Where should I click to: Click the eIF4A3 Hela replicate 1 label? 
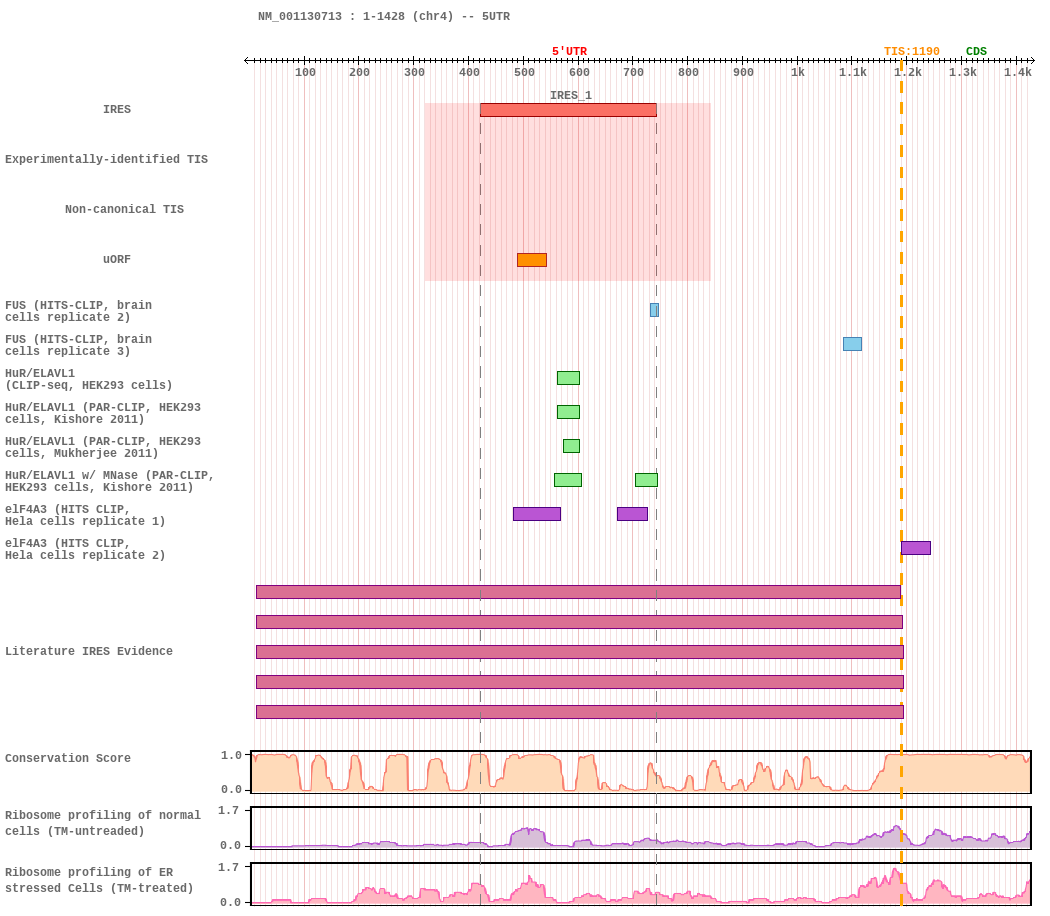[x=85, y=516]
